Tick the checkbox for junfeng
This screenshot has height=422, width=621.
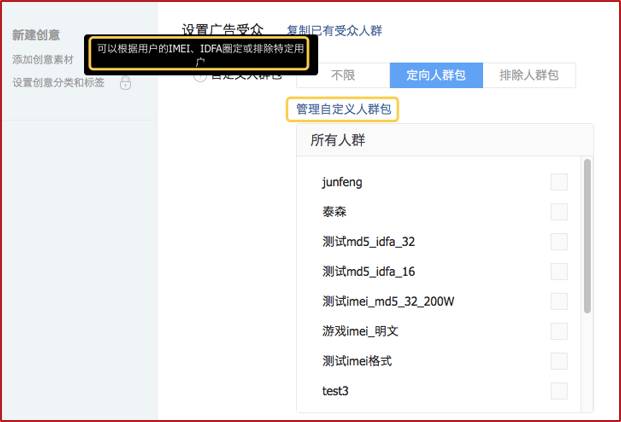[x=559, y=182]
